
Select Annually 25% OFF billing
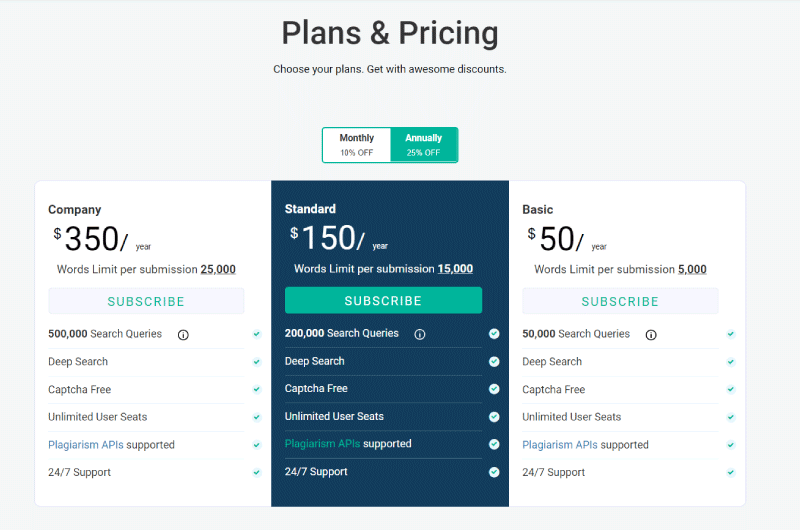pos(423,145)
